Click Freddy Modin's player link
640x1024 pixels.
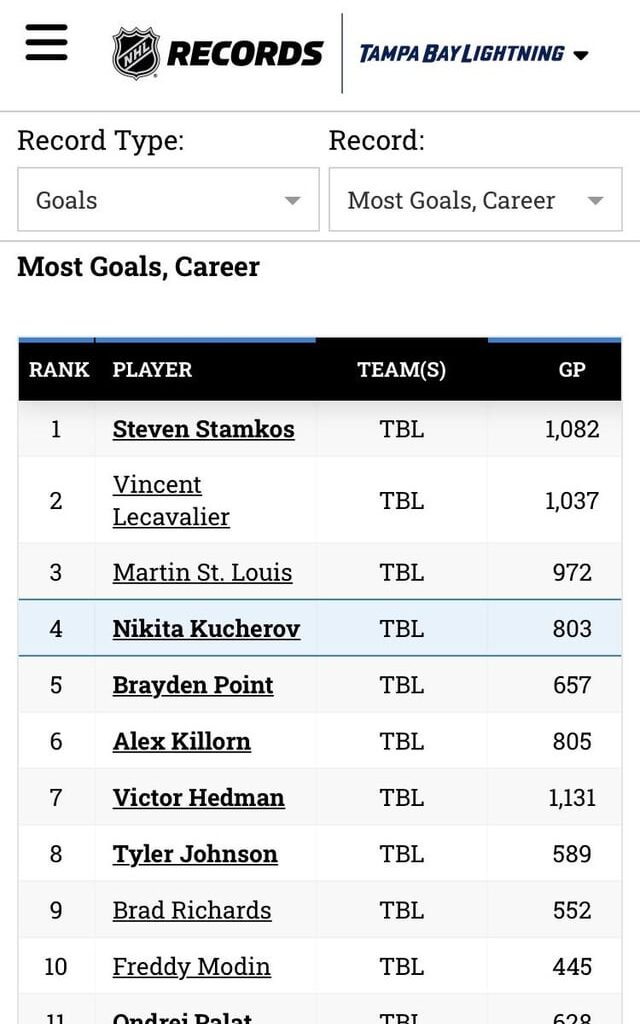pyautogui.click(x=191, y=967)
